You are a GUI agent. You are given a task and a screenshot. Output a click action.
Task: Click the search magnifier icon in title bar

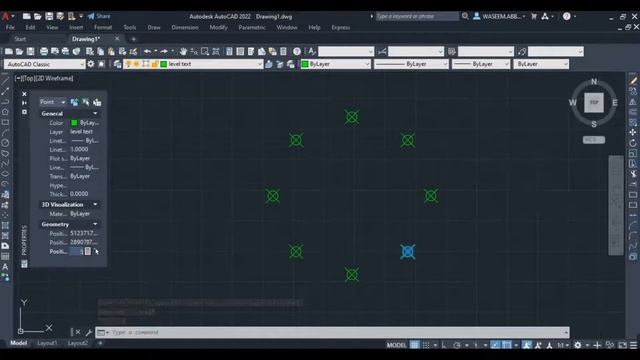[x=465, y=16]
